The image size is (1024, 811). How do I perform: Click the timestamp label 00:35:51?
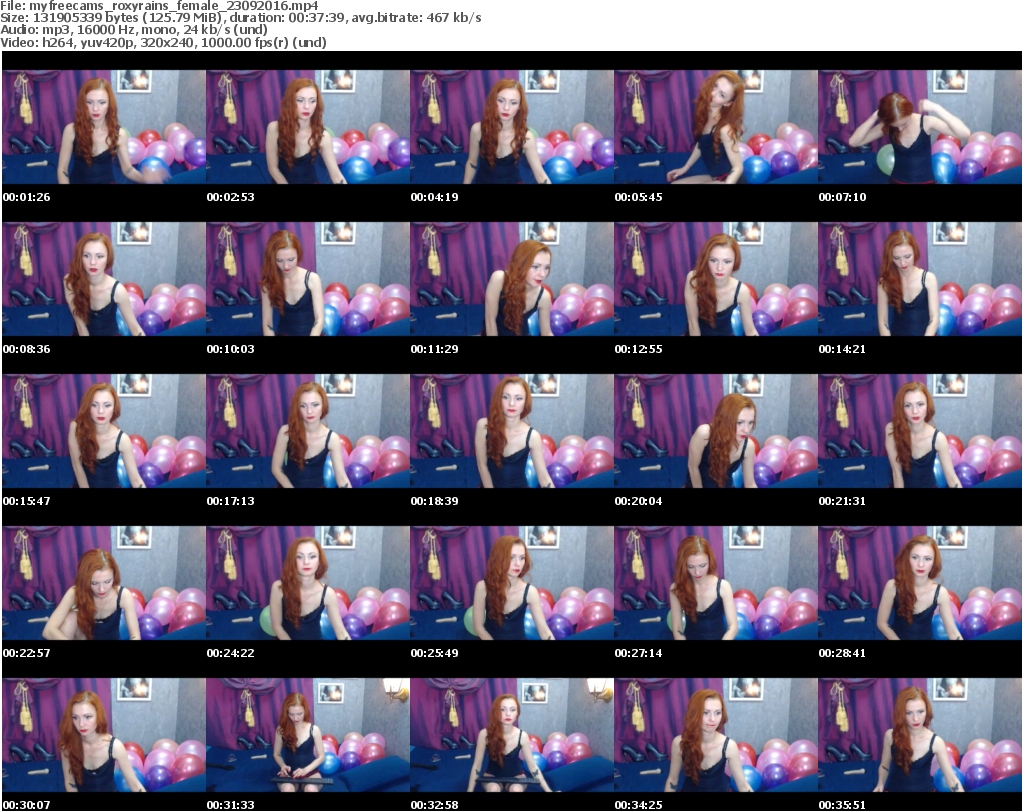click(842, 805)
